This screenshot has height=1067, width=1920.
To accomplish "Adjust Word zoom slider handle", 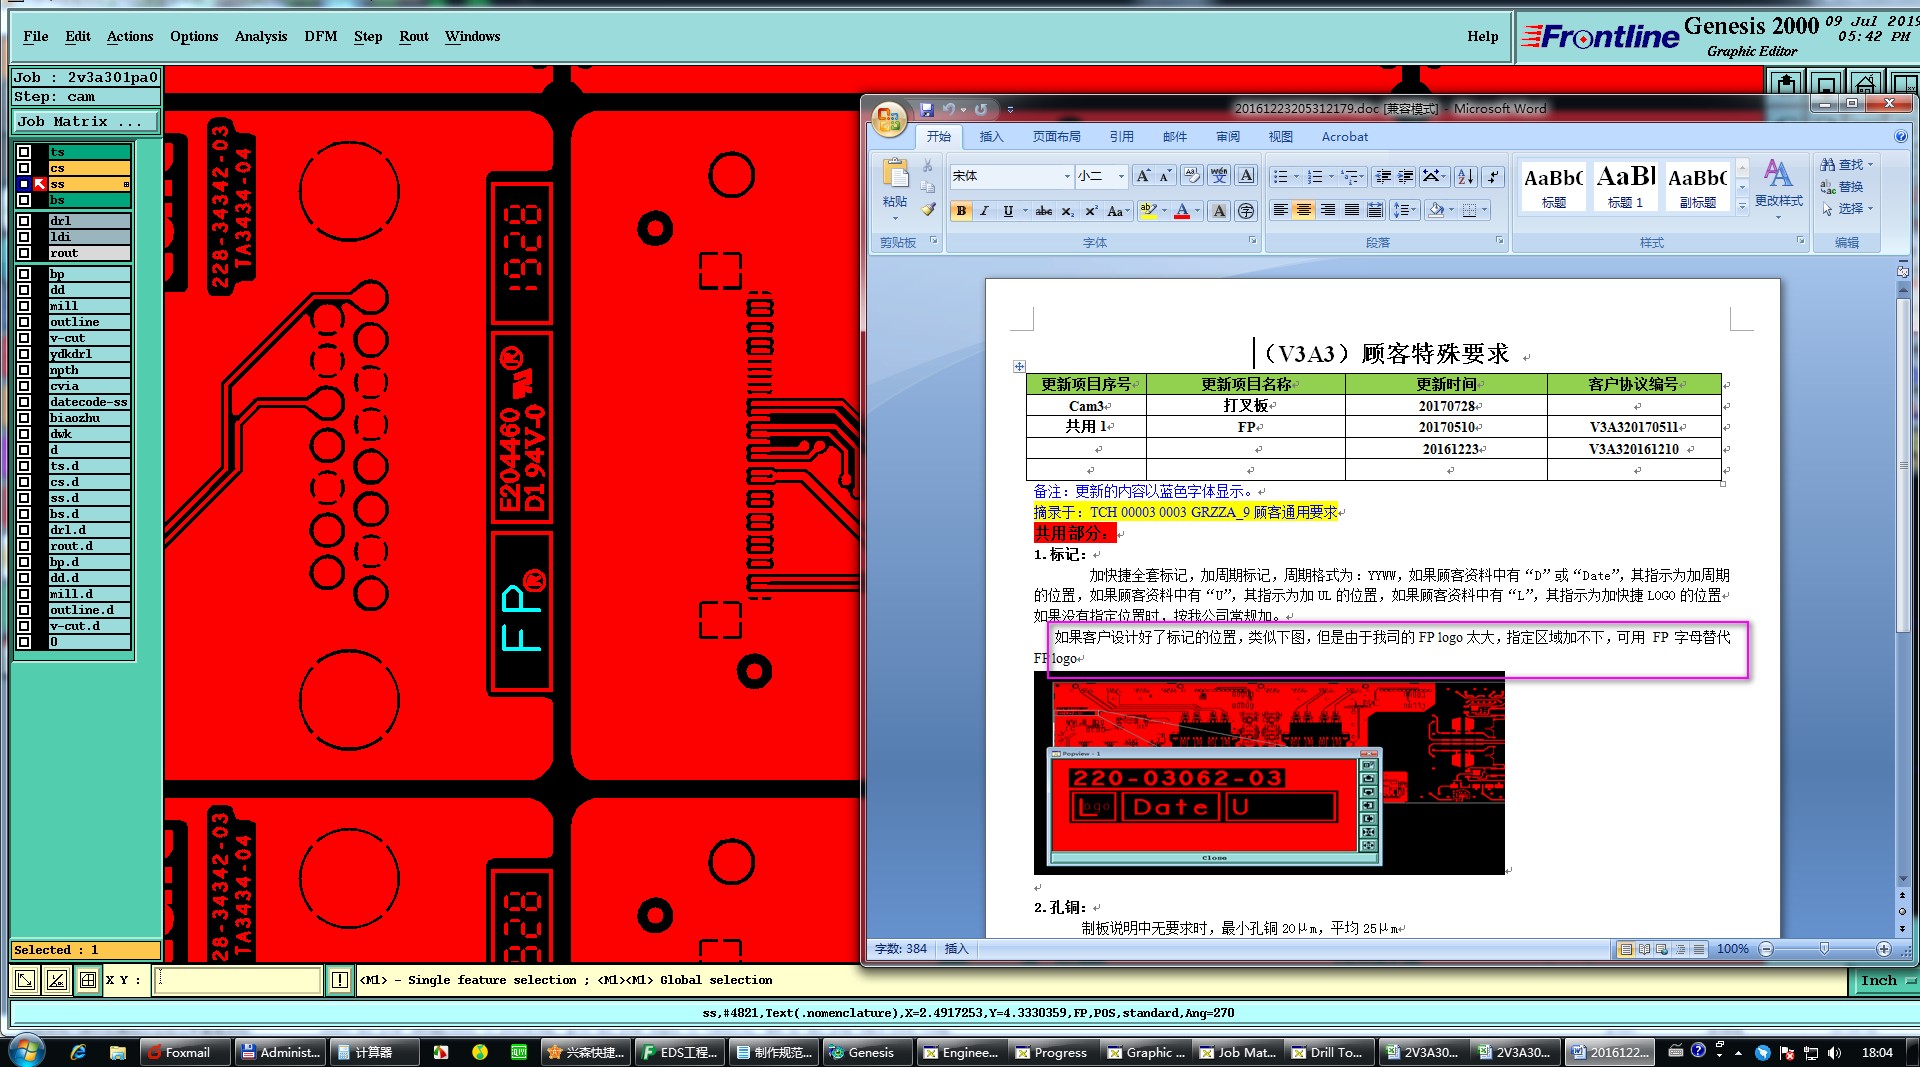I will pos(1824,949).
